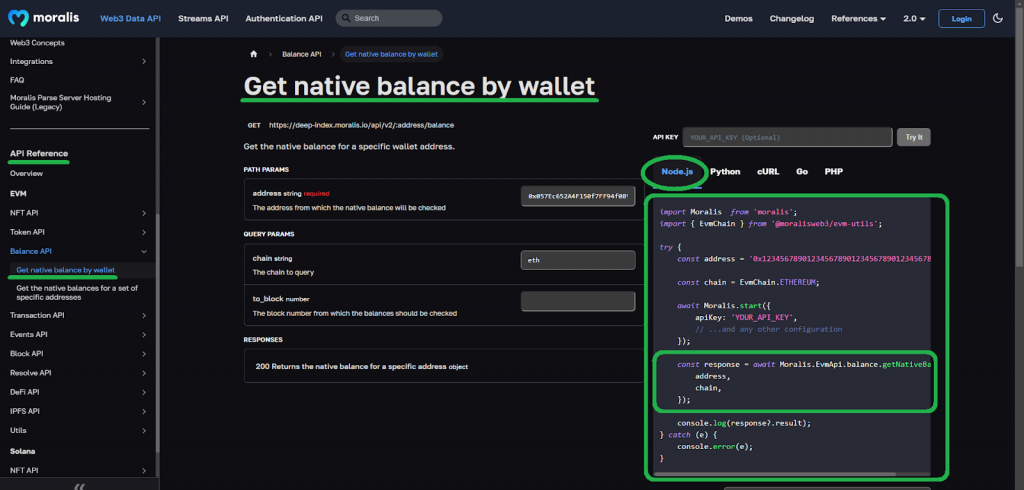Open Web3 Concepts in sidebar

coord(37,42)
